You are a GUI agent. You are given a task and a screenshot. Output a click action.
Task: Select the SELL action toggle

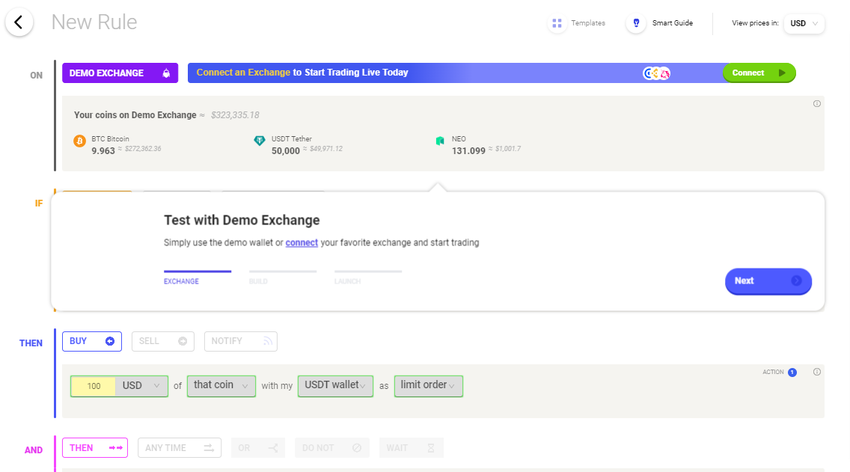(x=162, y=341)
